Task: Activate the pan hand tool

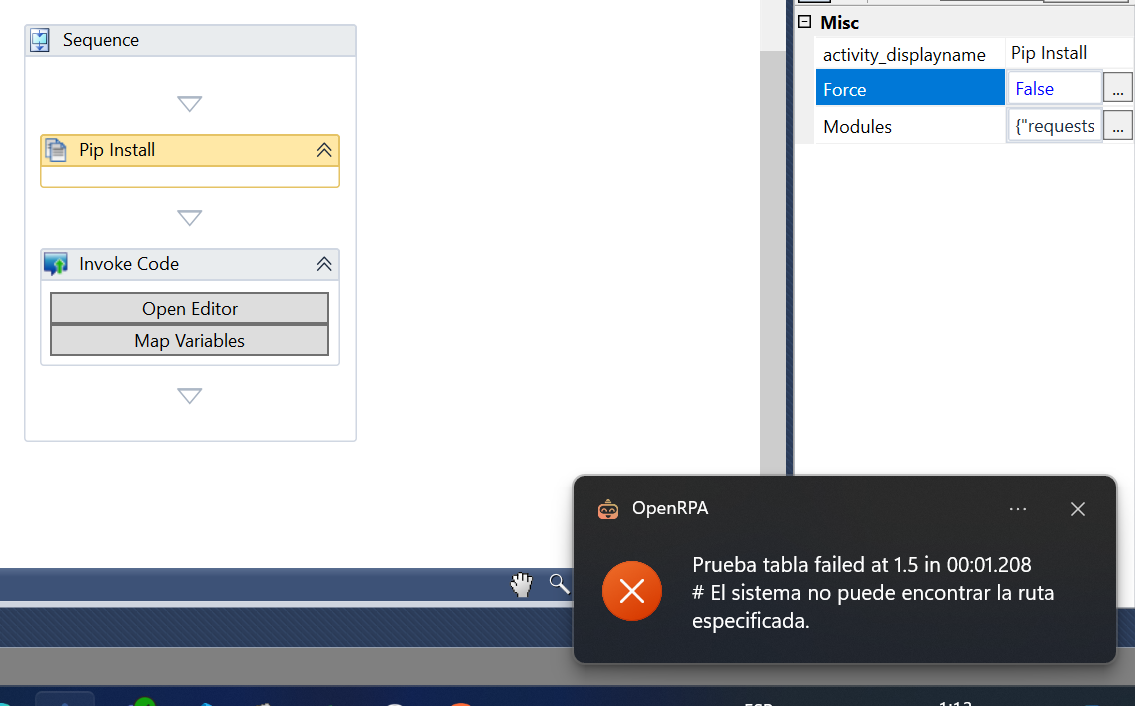Action: (522, 585)
